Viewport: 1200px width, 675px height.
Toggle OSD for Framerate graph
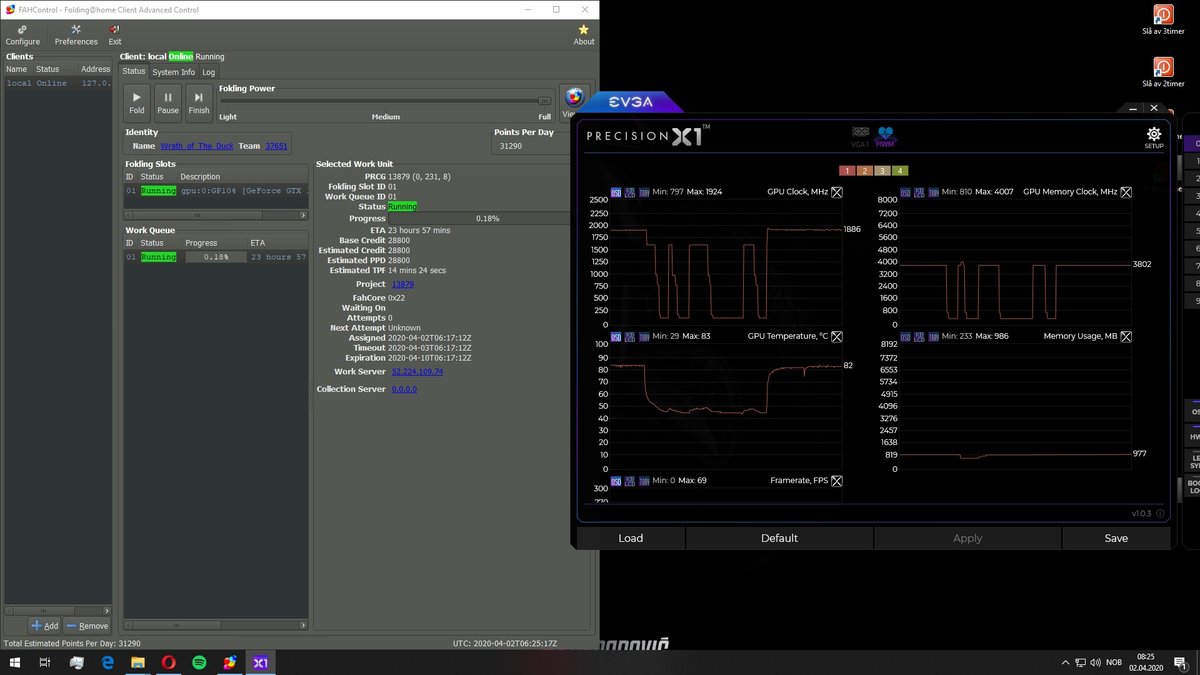616,481
